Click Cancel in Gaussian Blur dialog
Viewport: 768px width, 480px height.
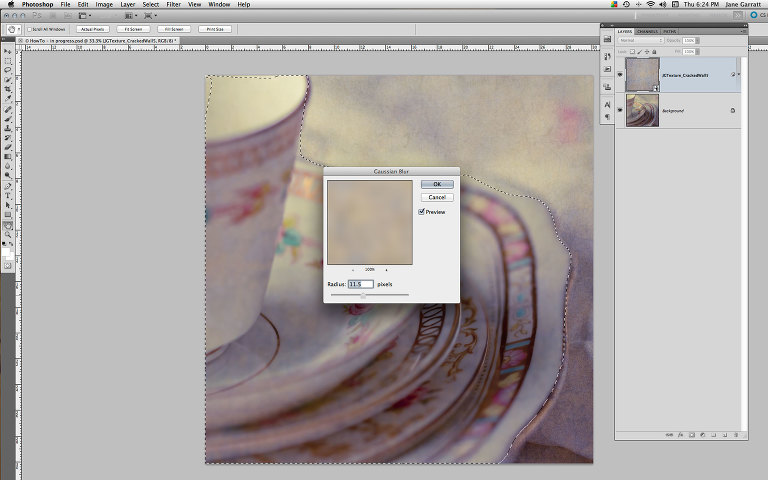tap(437, 197)
